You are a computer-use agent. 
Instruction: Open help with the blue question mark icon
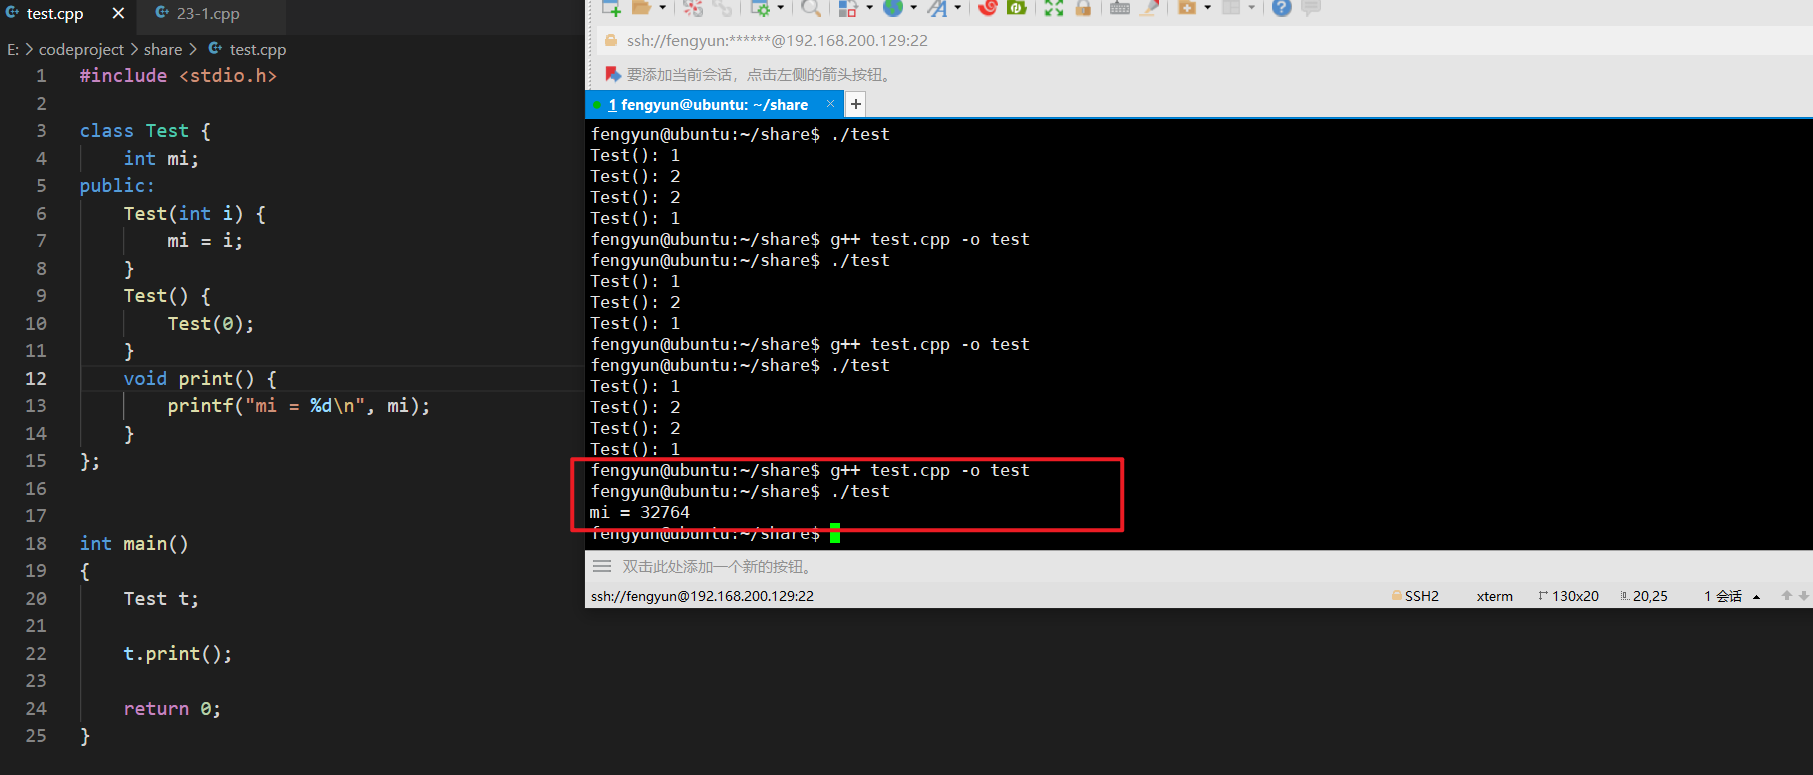click(x=1282, y=8)
